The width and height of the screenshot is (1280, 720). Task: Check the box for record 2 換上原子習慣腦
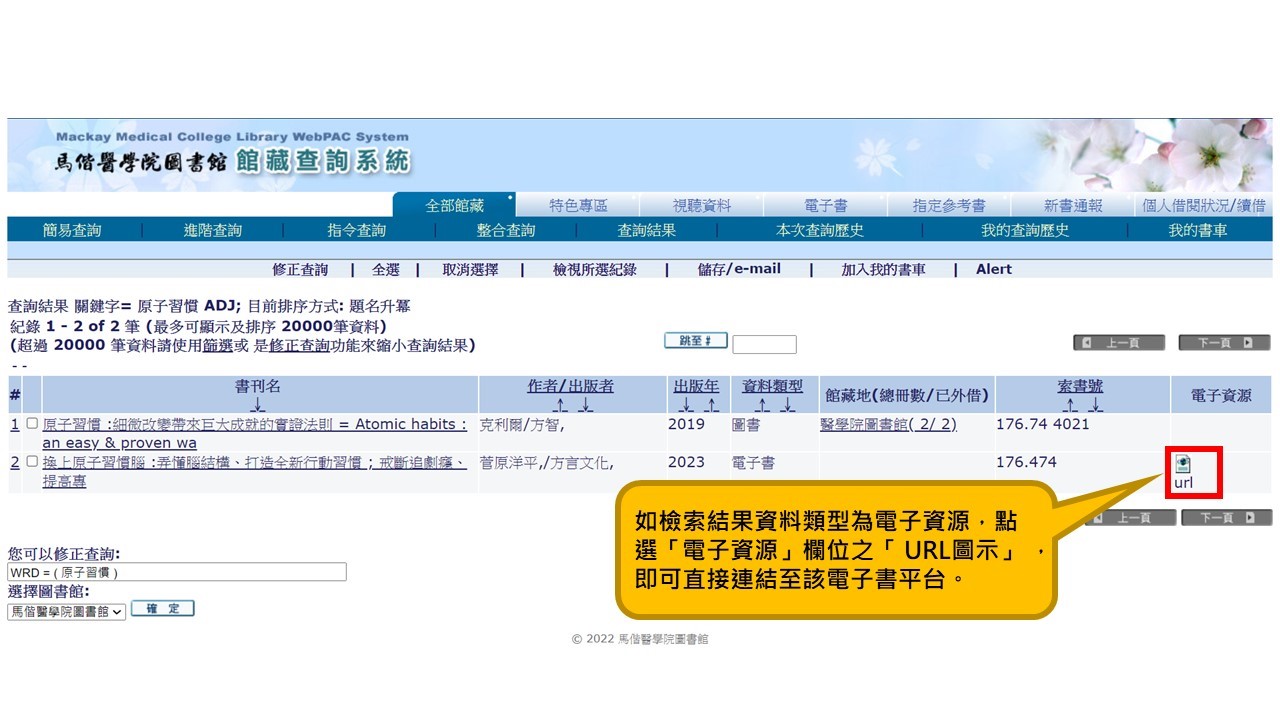point(32,462)
